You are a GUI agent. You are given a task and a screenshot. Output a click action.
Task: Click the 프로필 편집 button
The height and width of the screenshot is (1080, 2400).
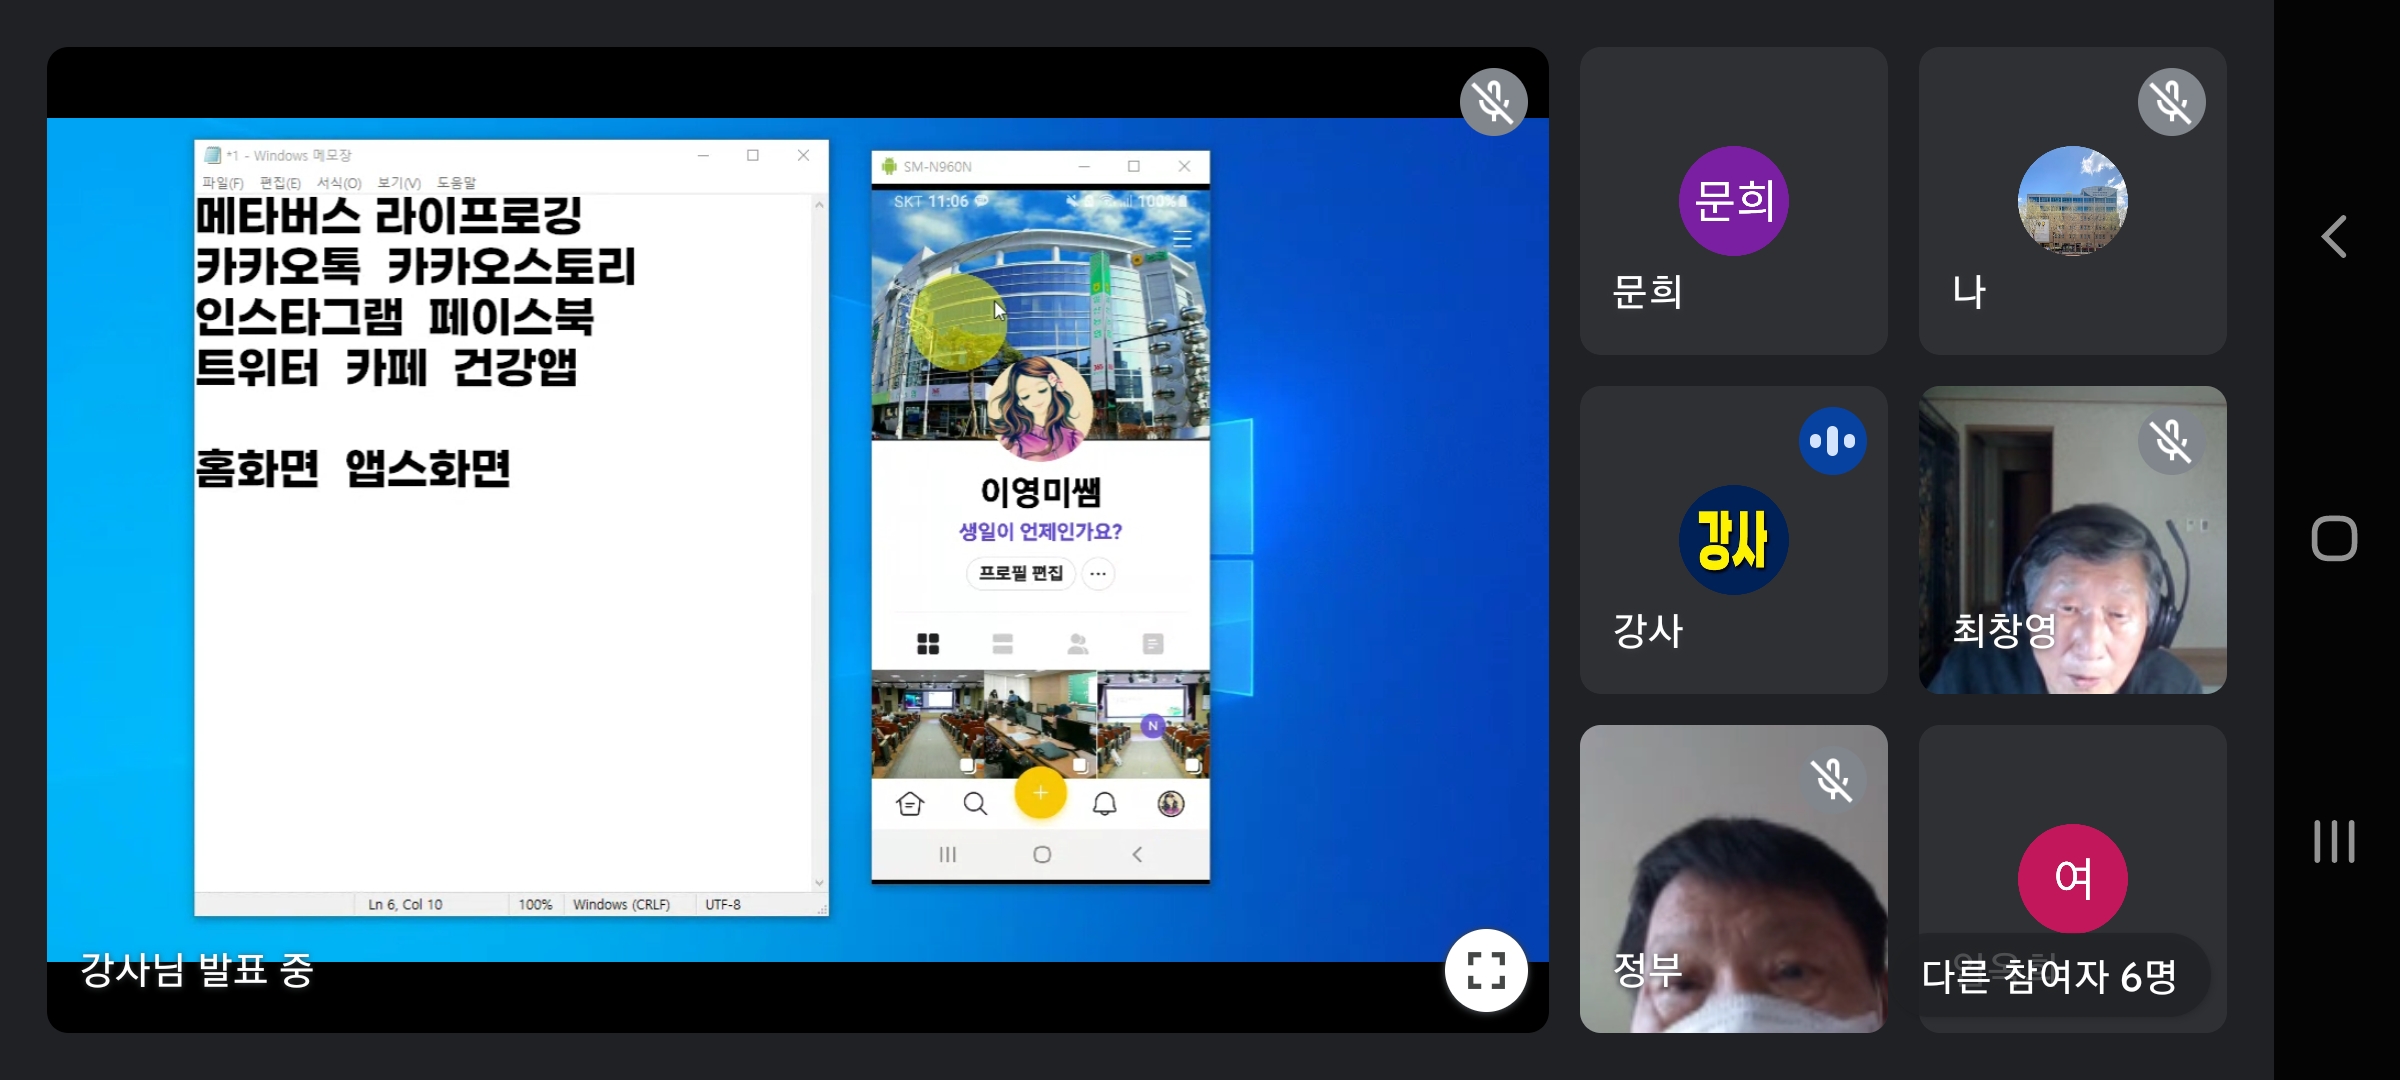pos(1020,573)
